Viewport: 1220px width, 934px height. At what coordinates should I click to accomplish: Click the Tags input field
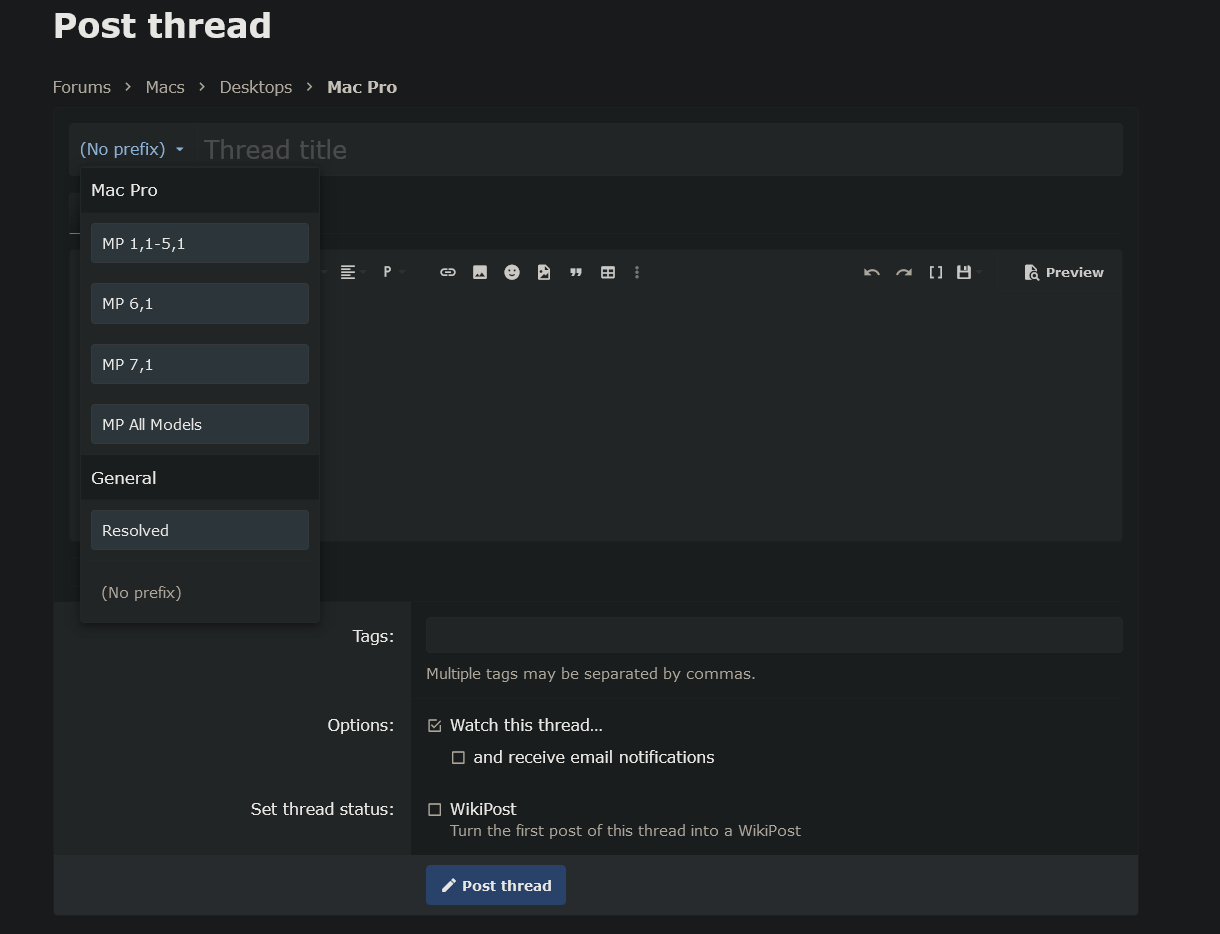click(x=774, y=635)
